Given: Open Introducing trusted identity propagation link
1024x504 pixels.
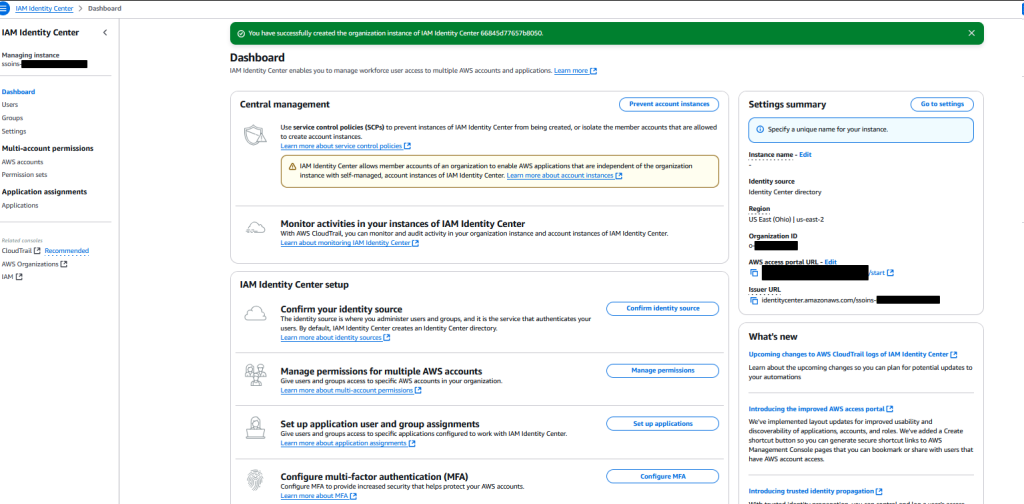Looking at the screenshot, I should point(816,491).
